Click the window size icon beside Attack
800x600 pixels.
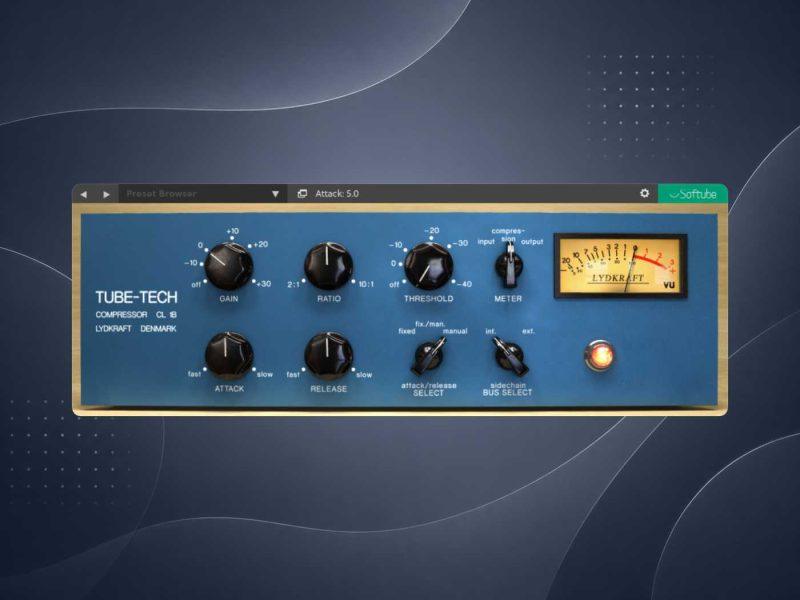click(x=302, y=194)
